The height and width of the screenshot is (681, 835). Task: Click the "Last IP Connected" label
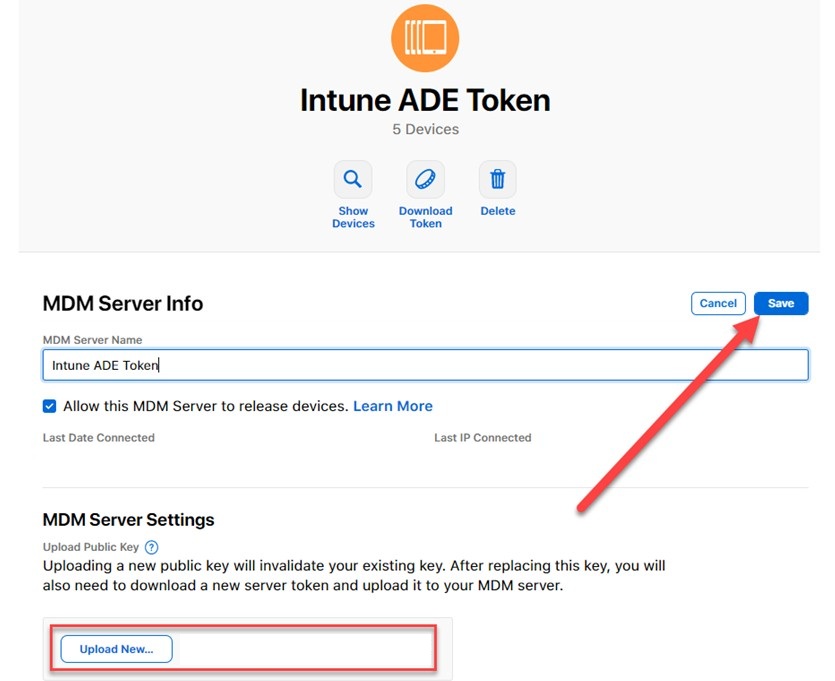click(x=482, y=438)
